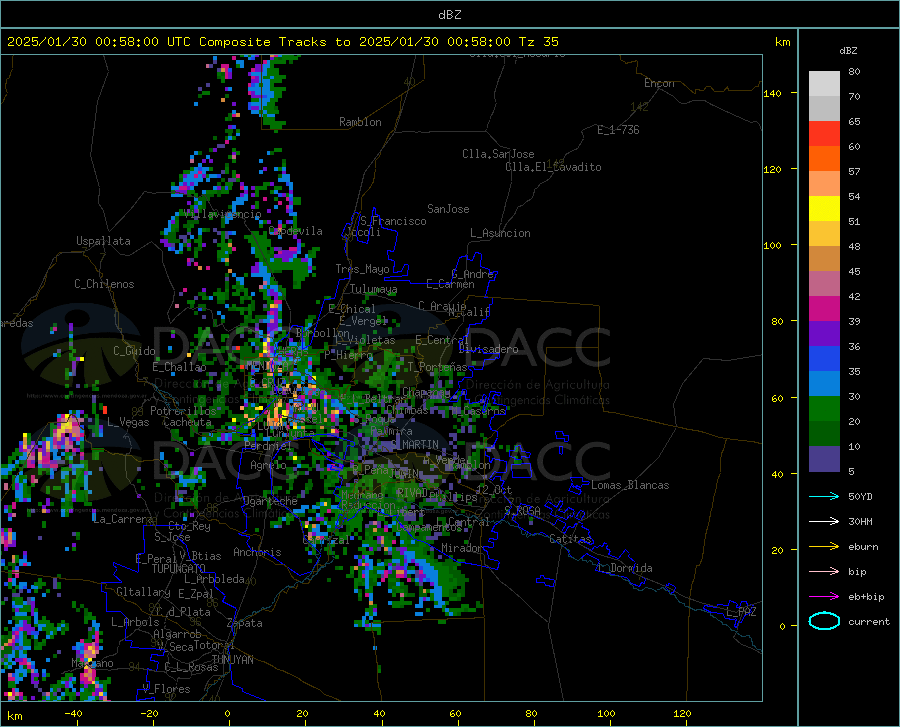Click the TUNUYAN map label
The image size is (900, 727).
point(232,659)
